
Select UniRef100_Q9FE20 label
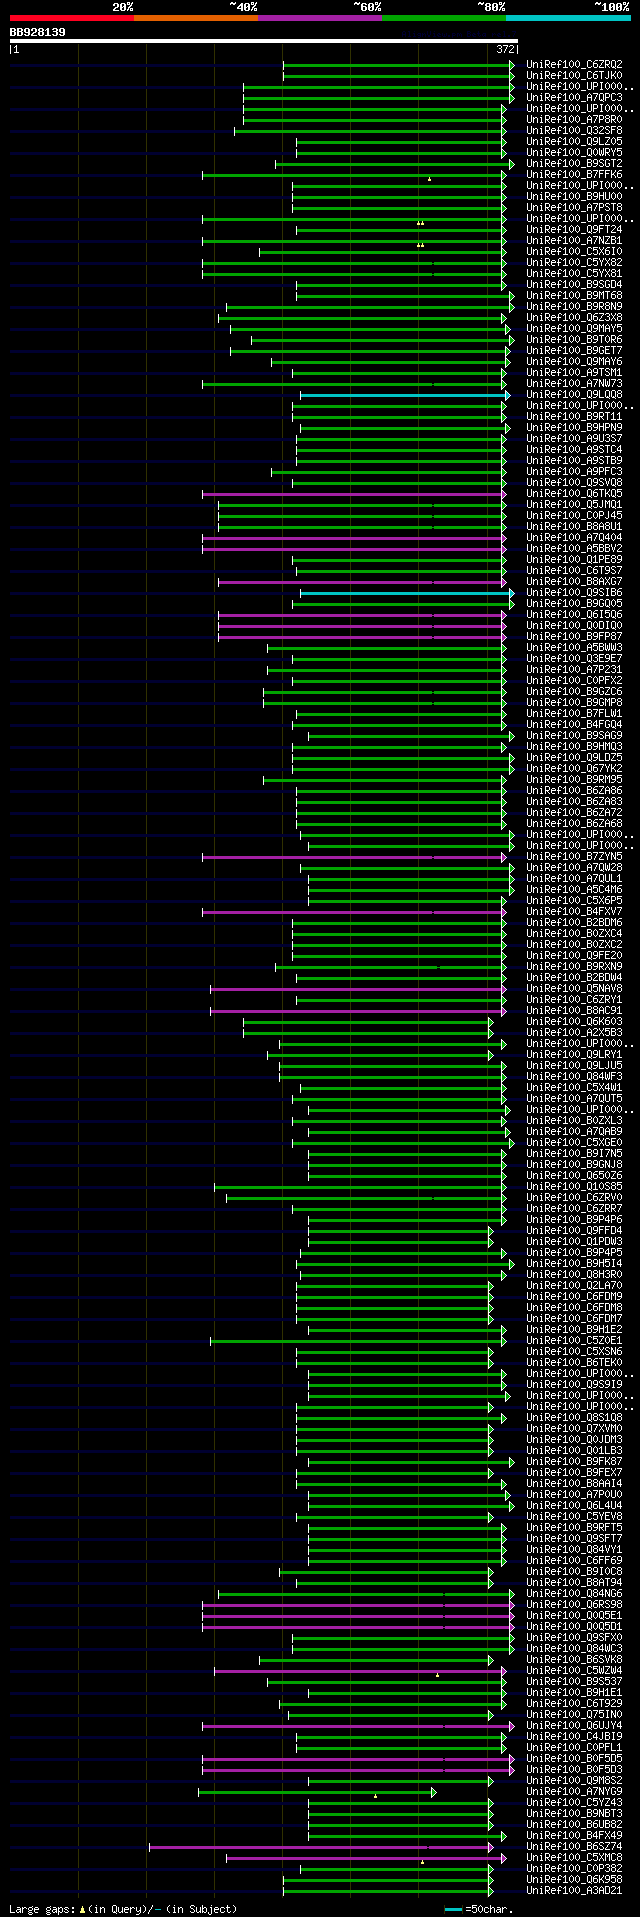coord(574,956)
